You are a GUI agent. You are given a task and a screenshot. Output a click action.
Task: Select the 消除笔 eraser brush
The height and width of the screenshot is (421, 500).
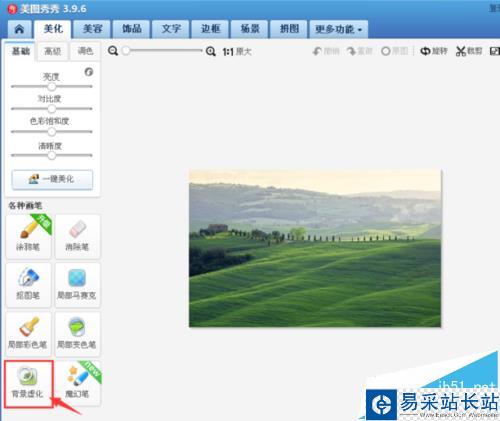(77, 236)
